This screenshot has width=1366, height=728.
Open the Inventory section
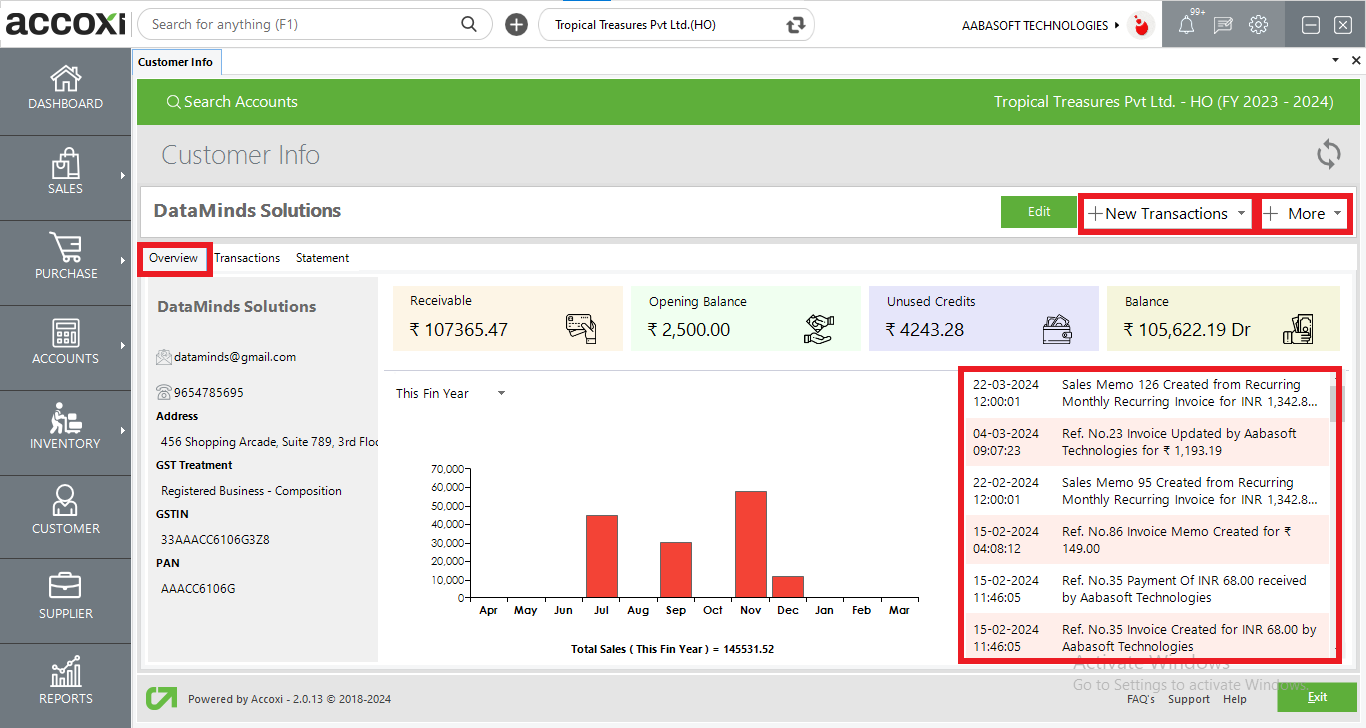point(65,430)
